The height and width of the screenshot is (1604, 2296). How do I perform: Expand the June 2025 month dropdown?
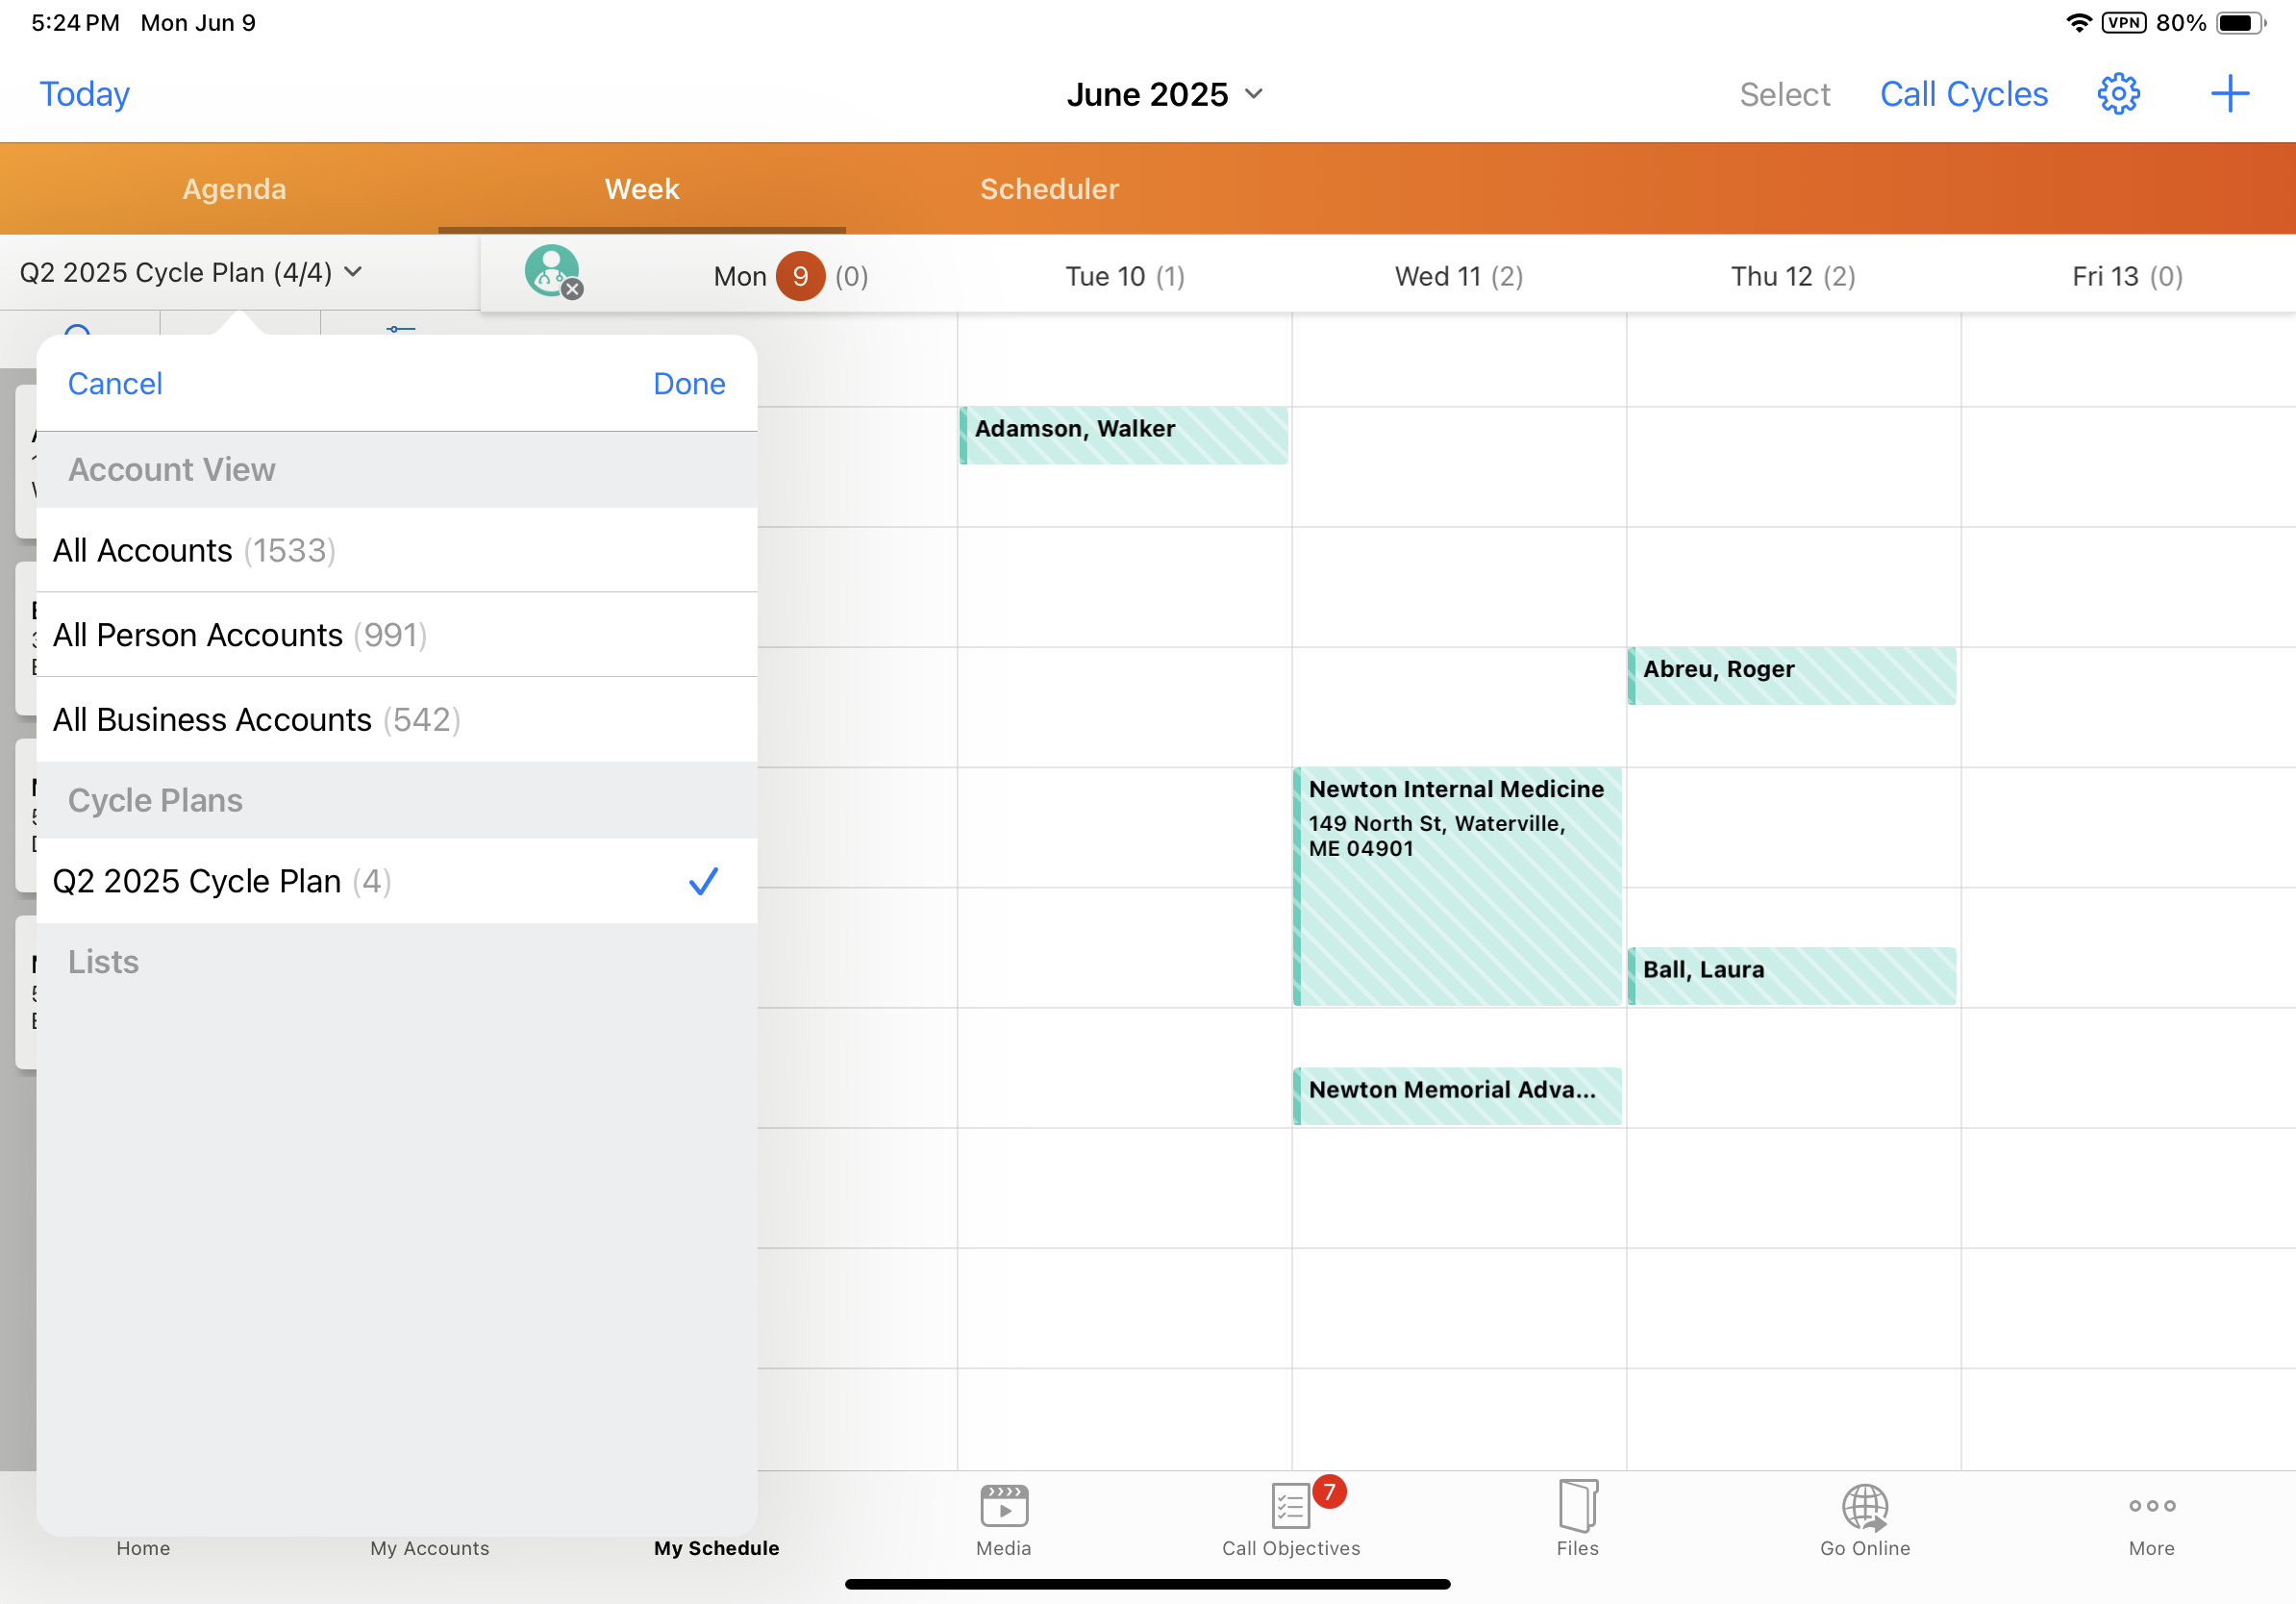click(1164, 94)
